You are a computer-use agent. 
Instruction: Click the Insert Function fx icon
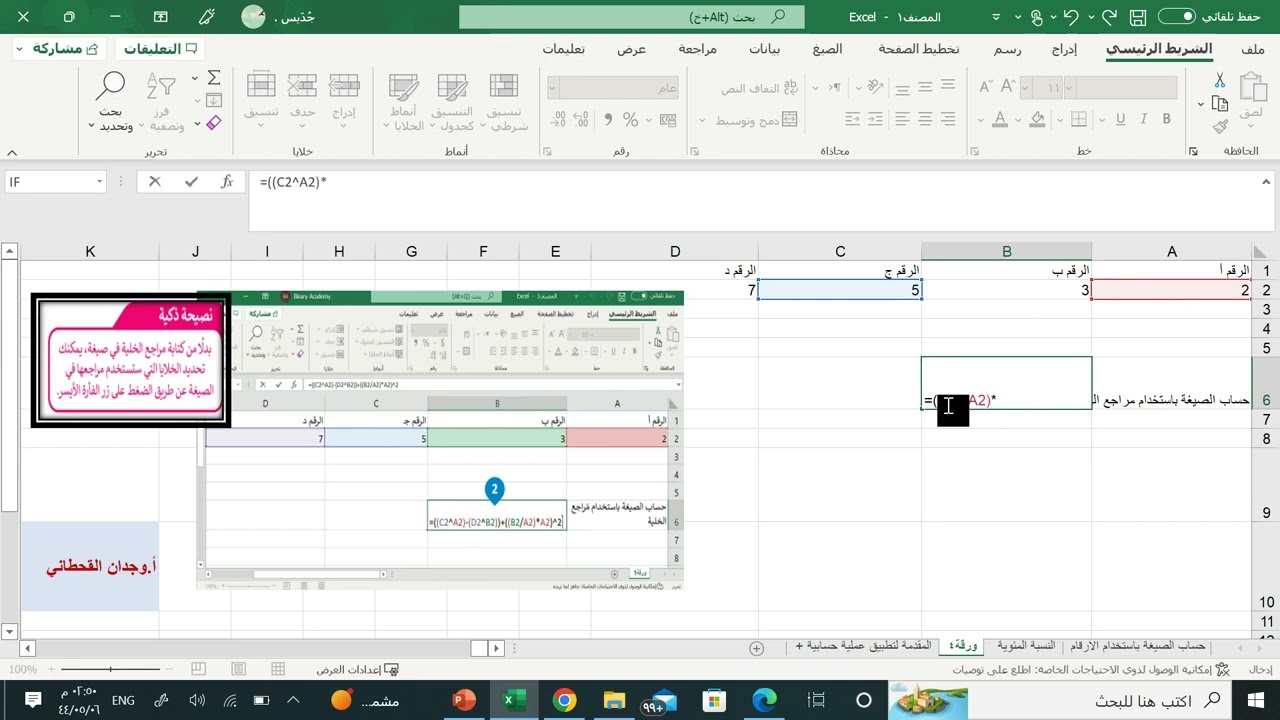click(x=227, y=182)
